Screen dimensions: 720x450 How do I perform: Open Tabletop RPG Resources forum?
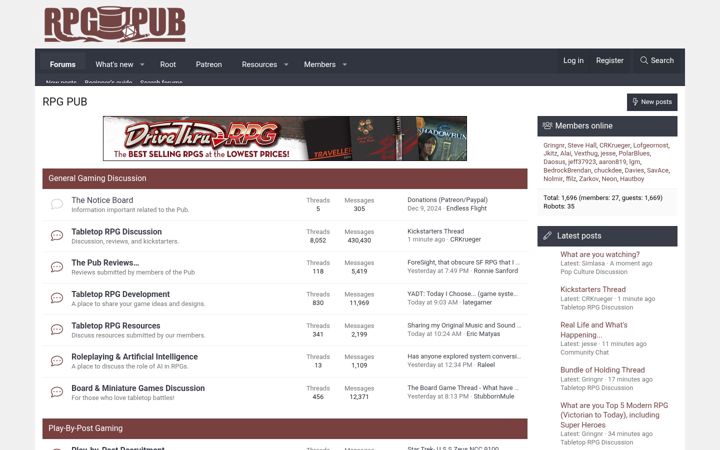pos(116,326)
